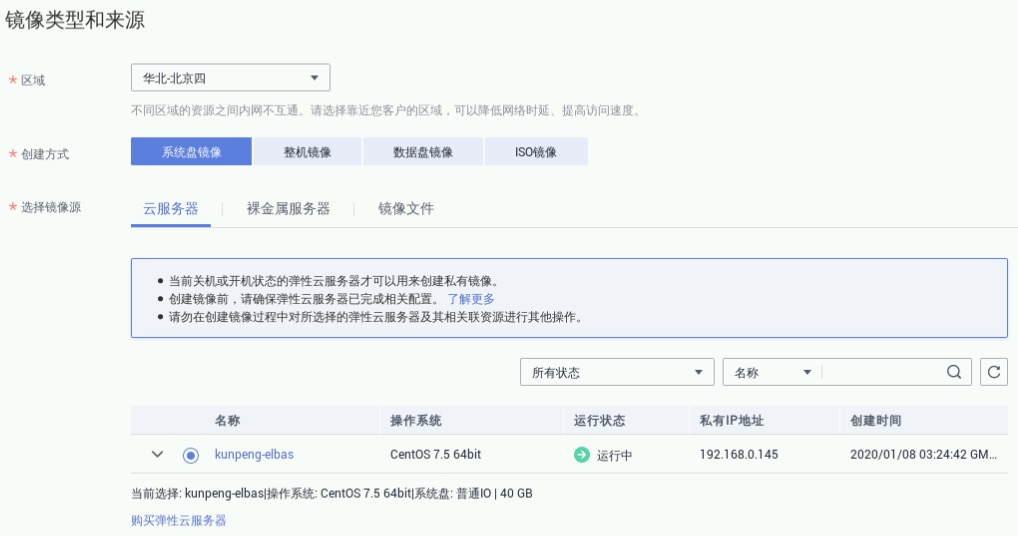Click the search magnifier icon

(x=953, y=372)
